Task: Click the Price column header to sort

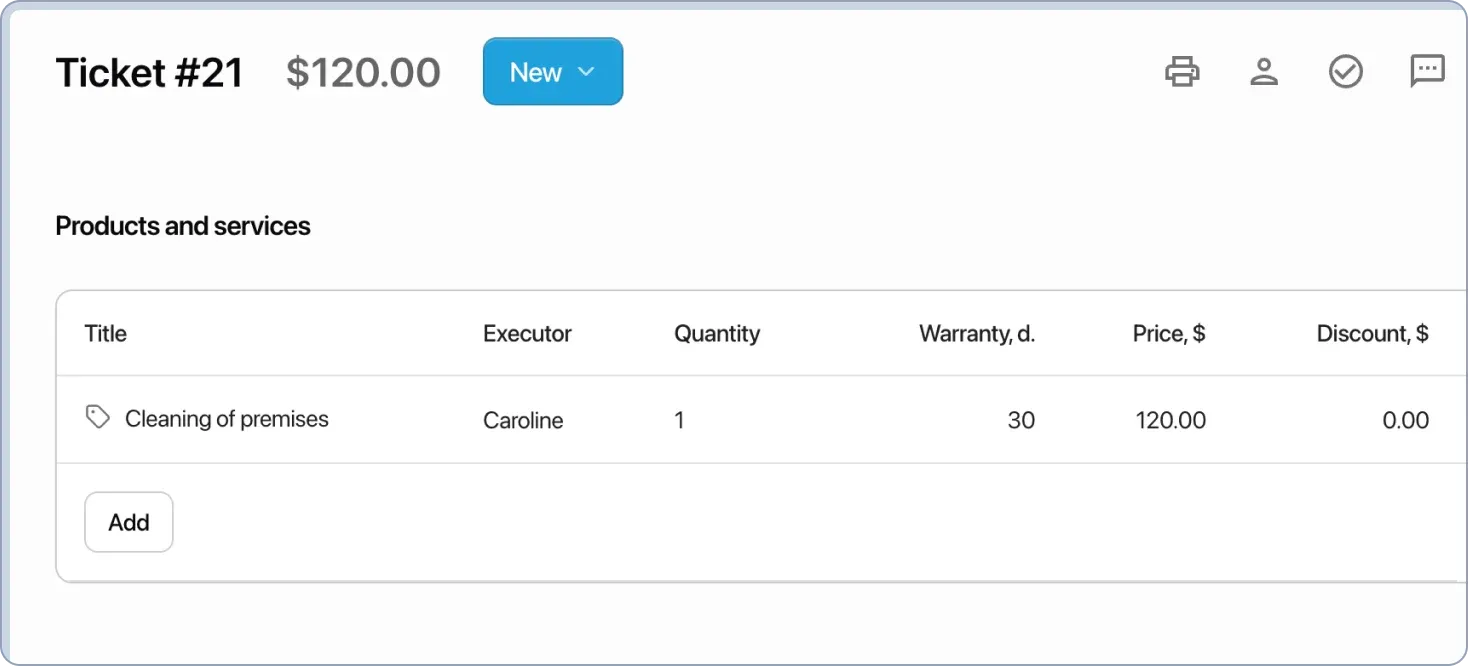Action: pos(1168,333)
